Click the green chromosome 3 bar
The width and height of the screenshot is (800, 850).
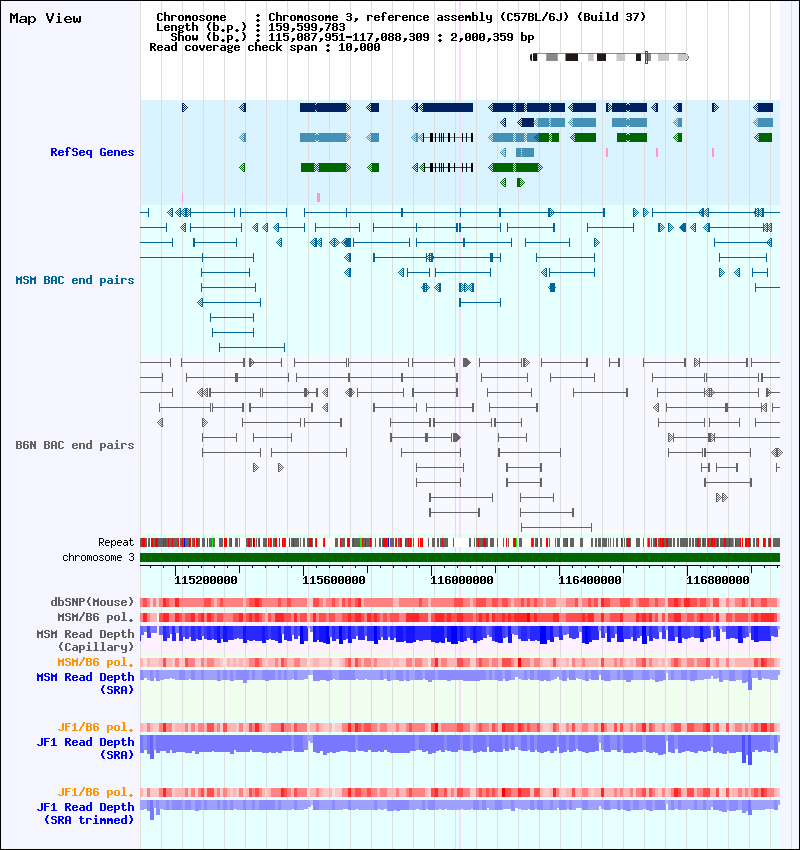click(460, 557)
